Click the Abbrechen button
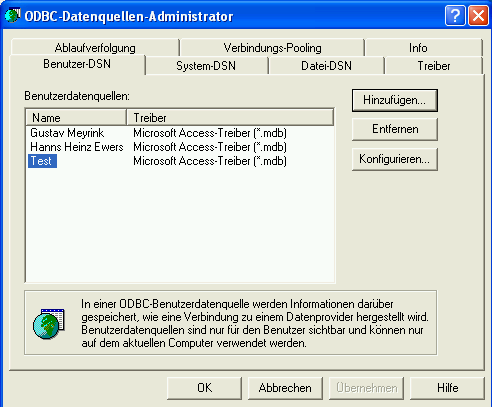492x407 pixels. (285, 388)
